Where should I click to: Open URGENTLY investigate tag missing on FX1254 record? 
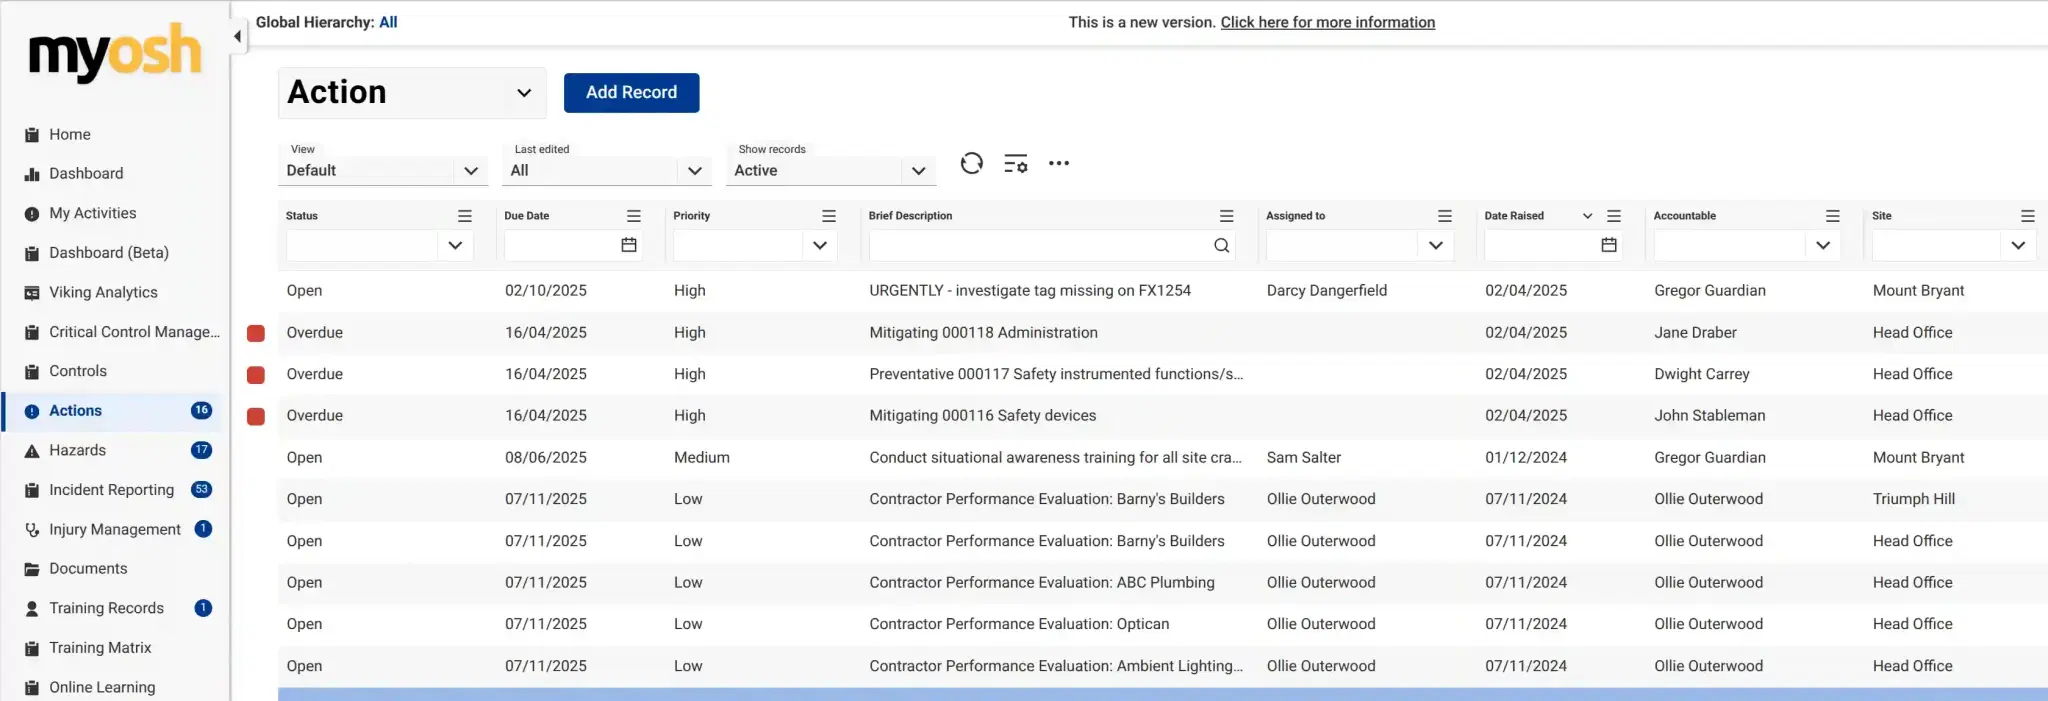click(x=1030, y=291)
